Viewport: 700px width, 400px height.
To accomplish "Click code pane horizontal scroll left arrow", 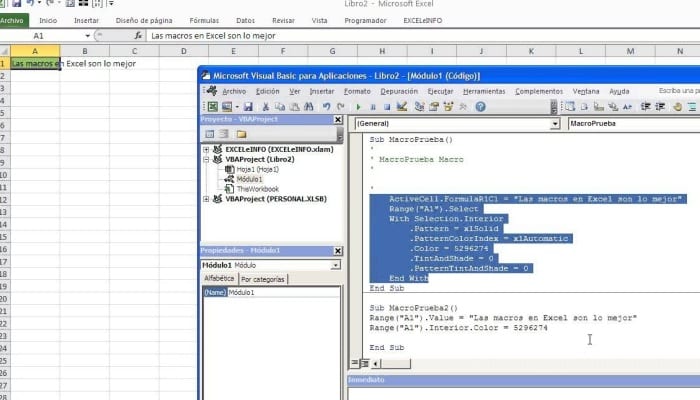I will pos(375,364).
